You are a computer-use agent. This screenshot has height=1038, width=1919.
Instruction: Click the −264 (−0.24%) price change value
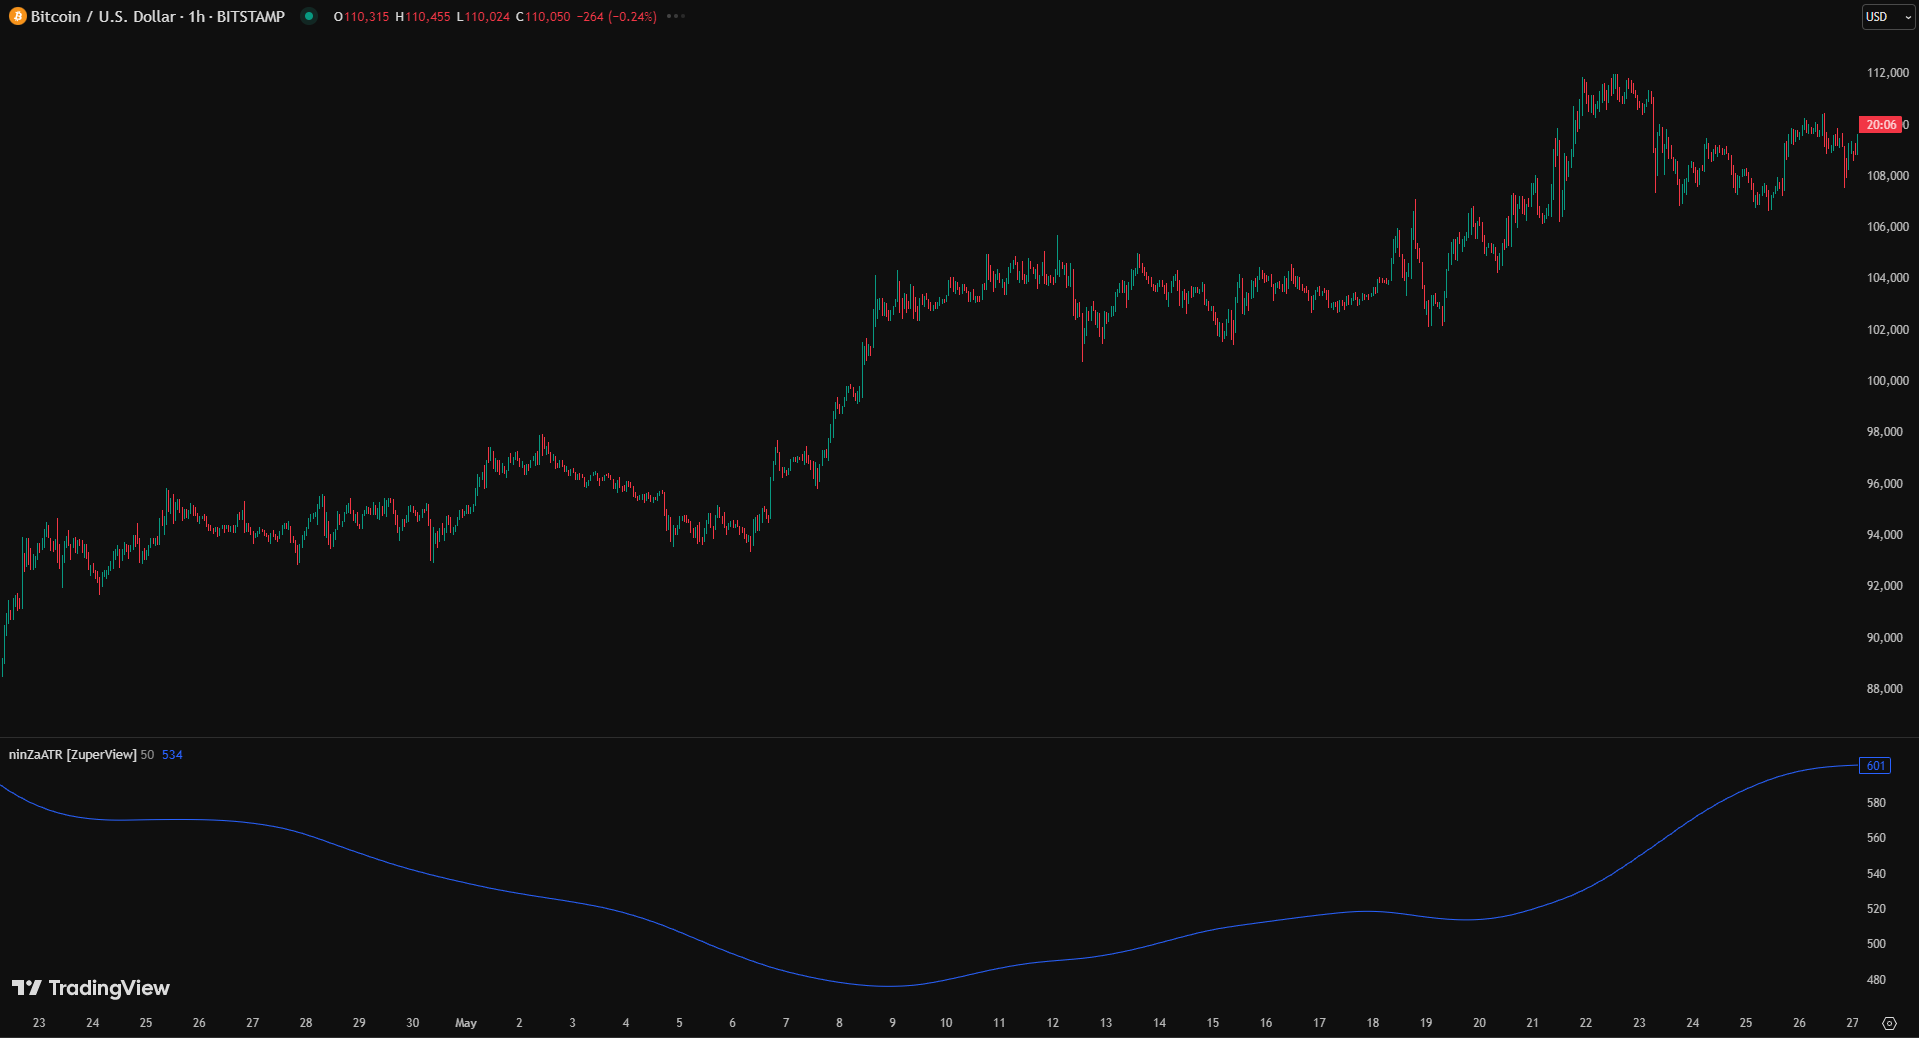(x=616, y=17)
